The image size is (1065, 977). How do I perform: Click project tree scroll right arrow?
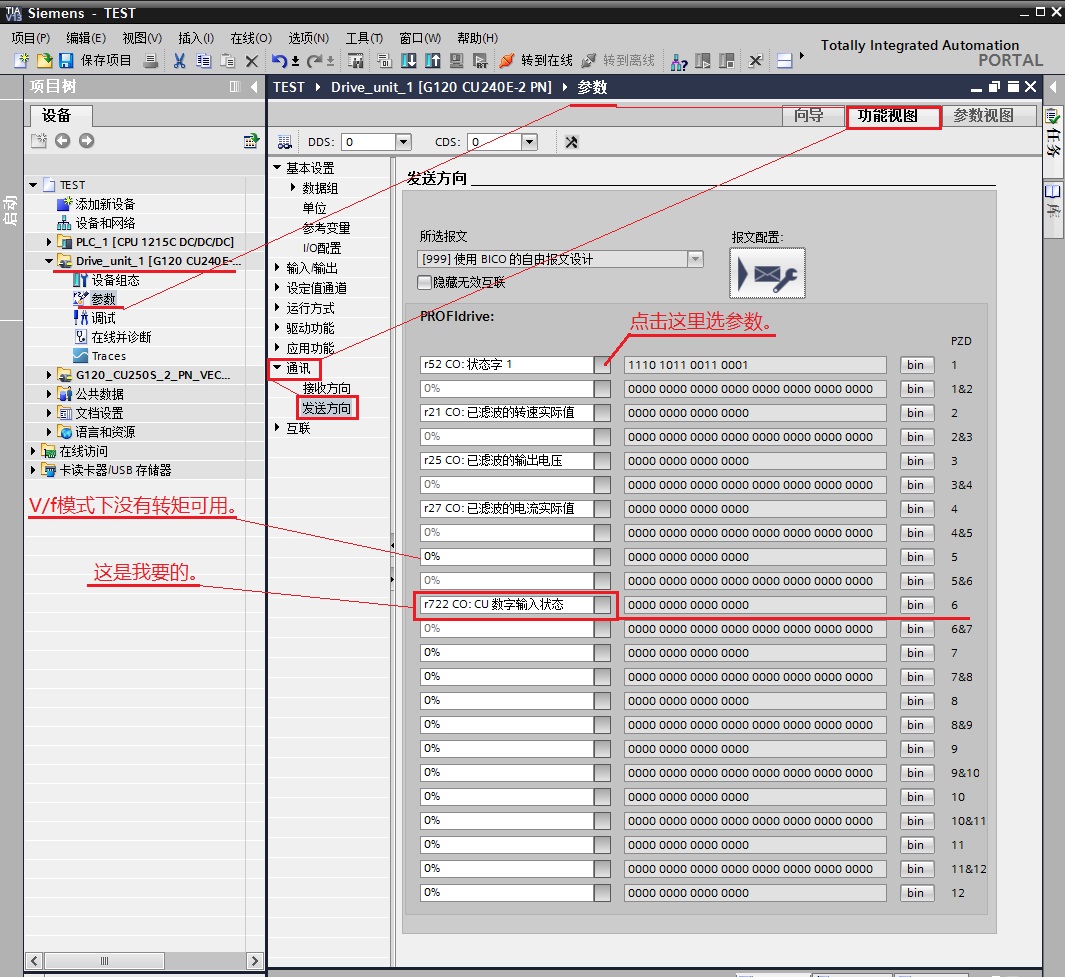[254, 961]
